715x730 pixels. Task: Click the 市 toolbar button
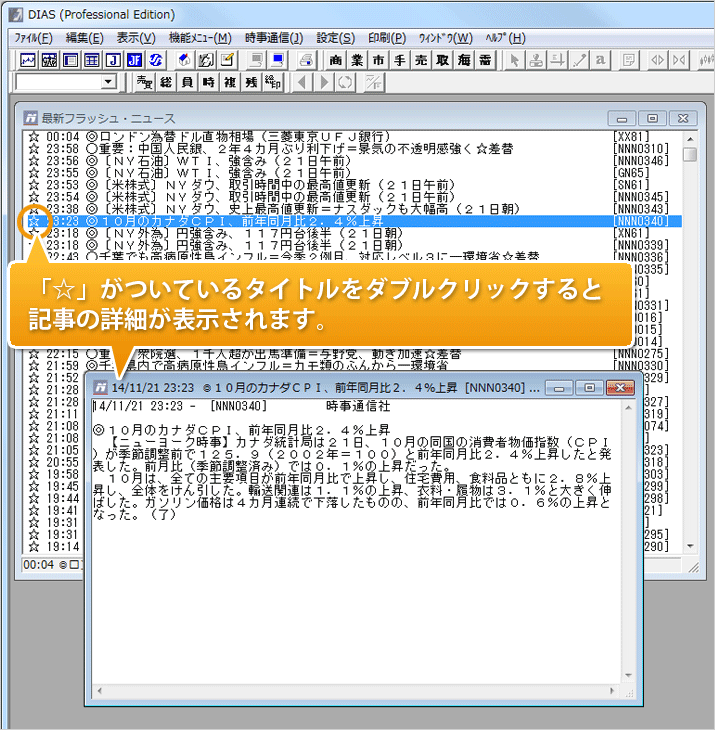point(377,60)
